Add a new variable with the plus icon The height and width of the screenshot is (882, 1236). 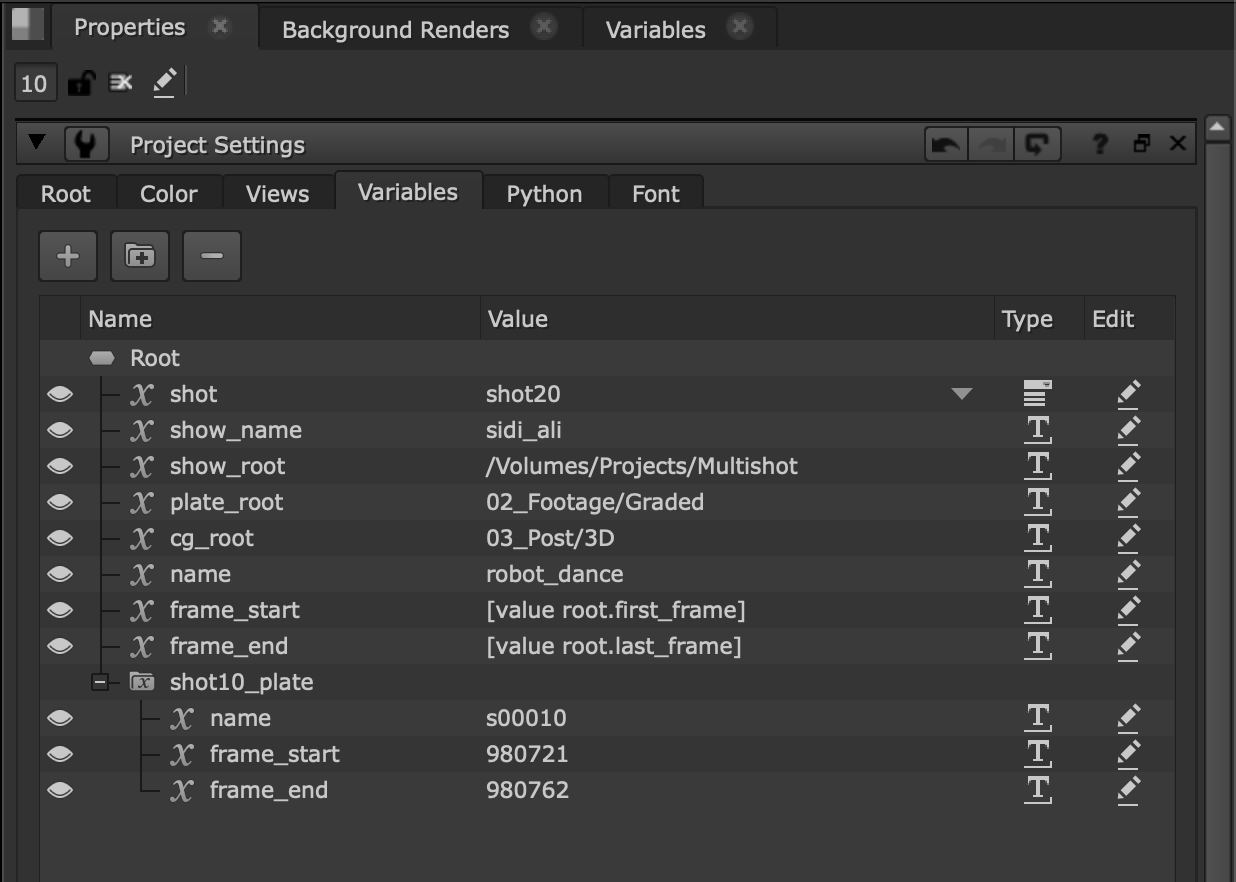[x=67, y=256]
